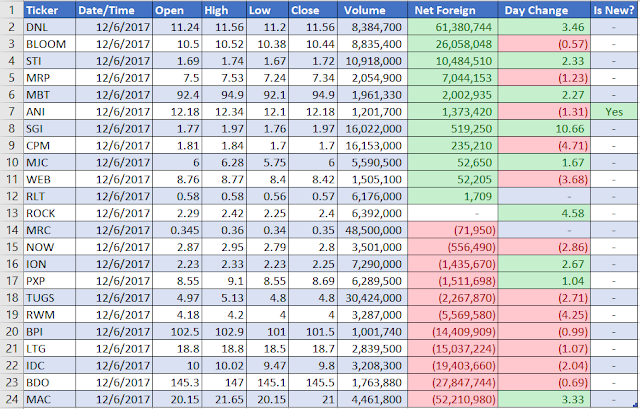
Task: Click net foreign value 61,380,744
Action: click(452, 27)
